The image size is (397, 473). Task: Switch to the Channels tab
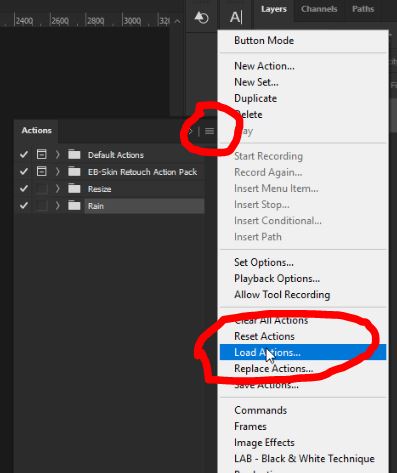click(x=319, y=9)
